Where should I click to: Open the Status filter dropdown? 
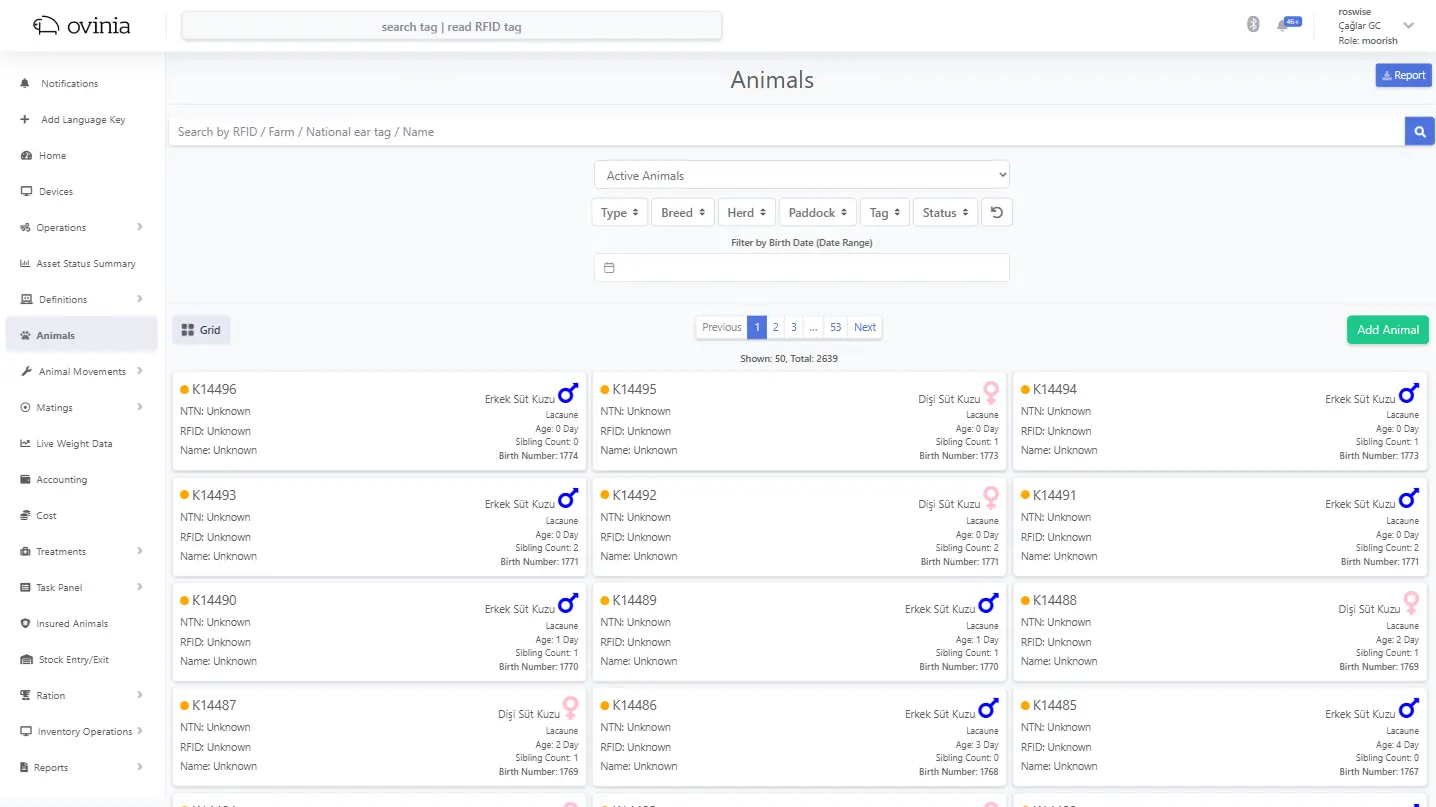point(944,211)
